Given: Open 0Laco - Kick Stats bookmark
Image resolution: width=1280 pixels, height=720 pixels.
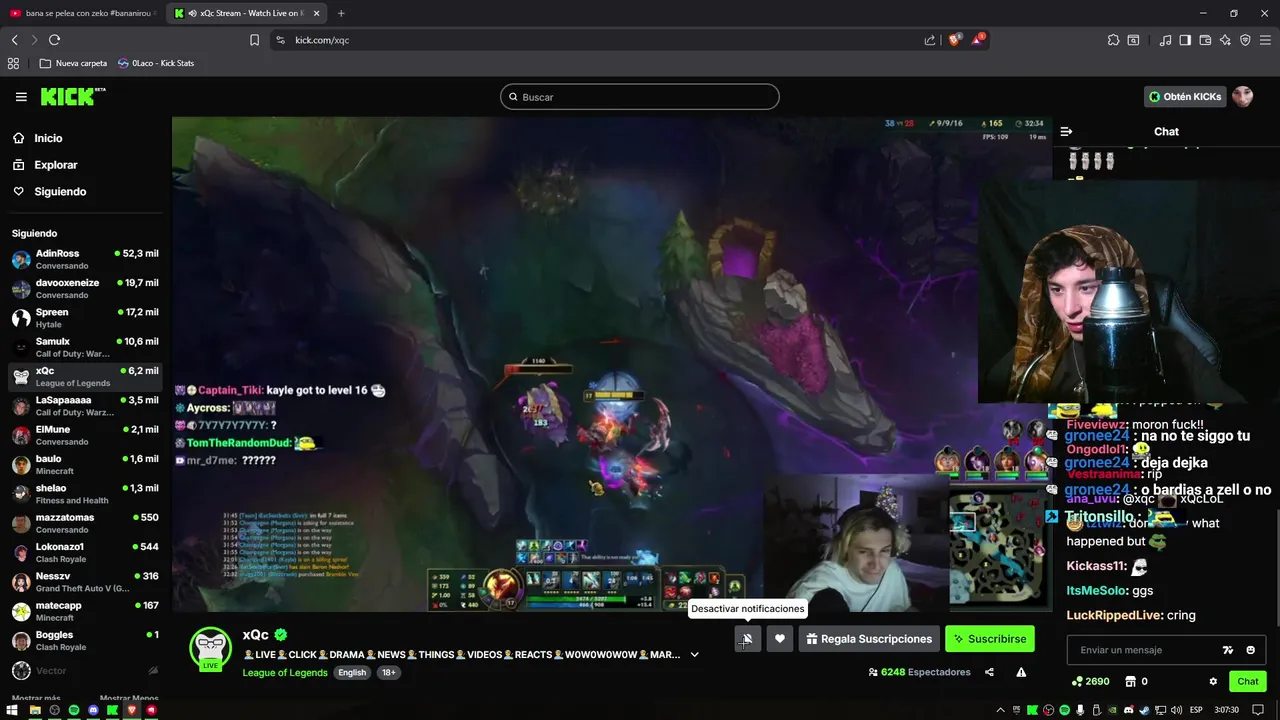Looking at the screenshot, I should 156,63.
